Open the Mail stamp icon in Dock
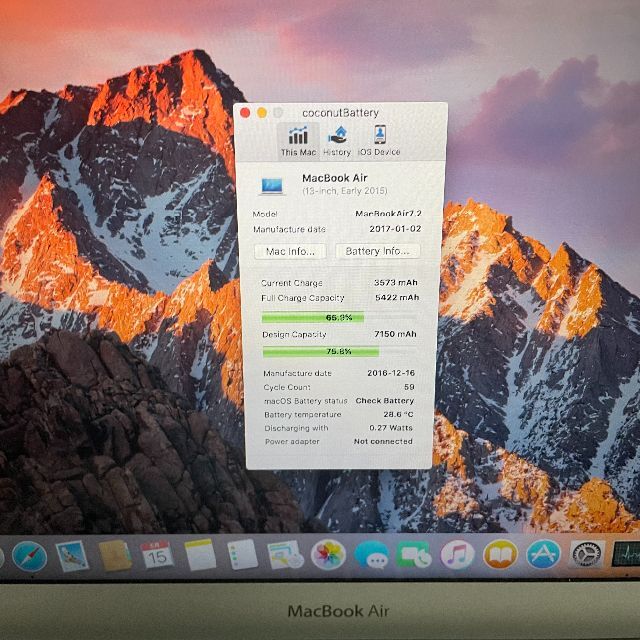Image resolution: width=640 pixels, height=640 pixels. point(72,556)
